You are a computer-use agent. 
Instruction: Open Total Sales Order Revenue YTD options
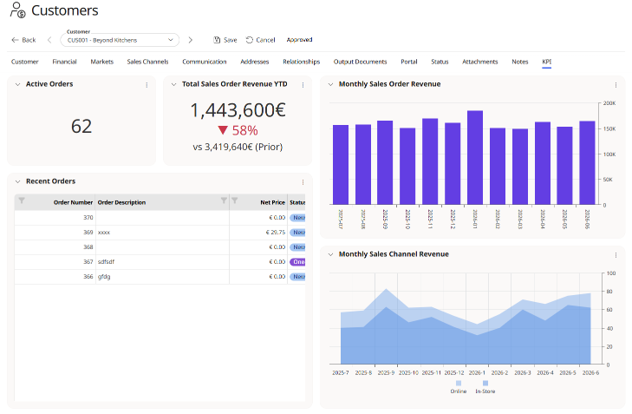click(x=303, y=85)
